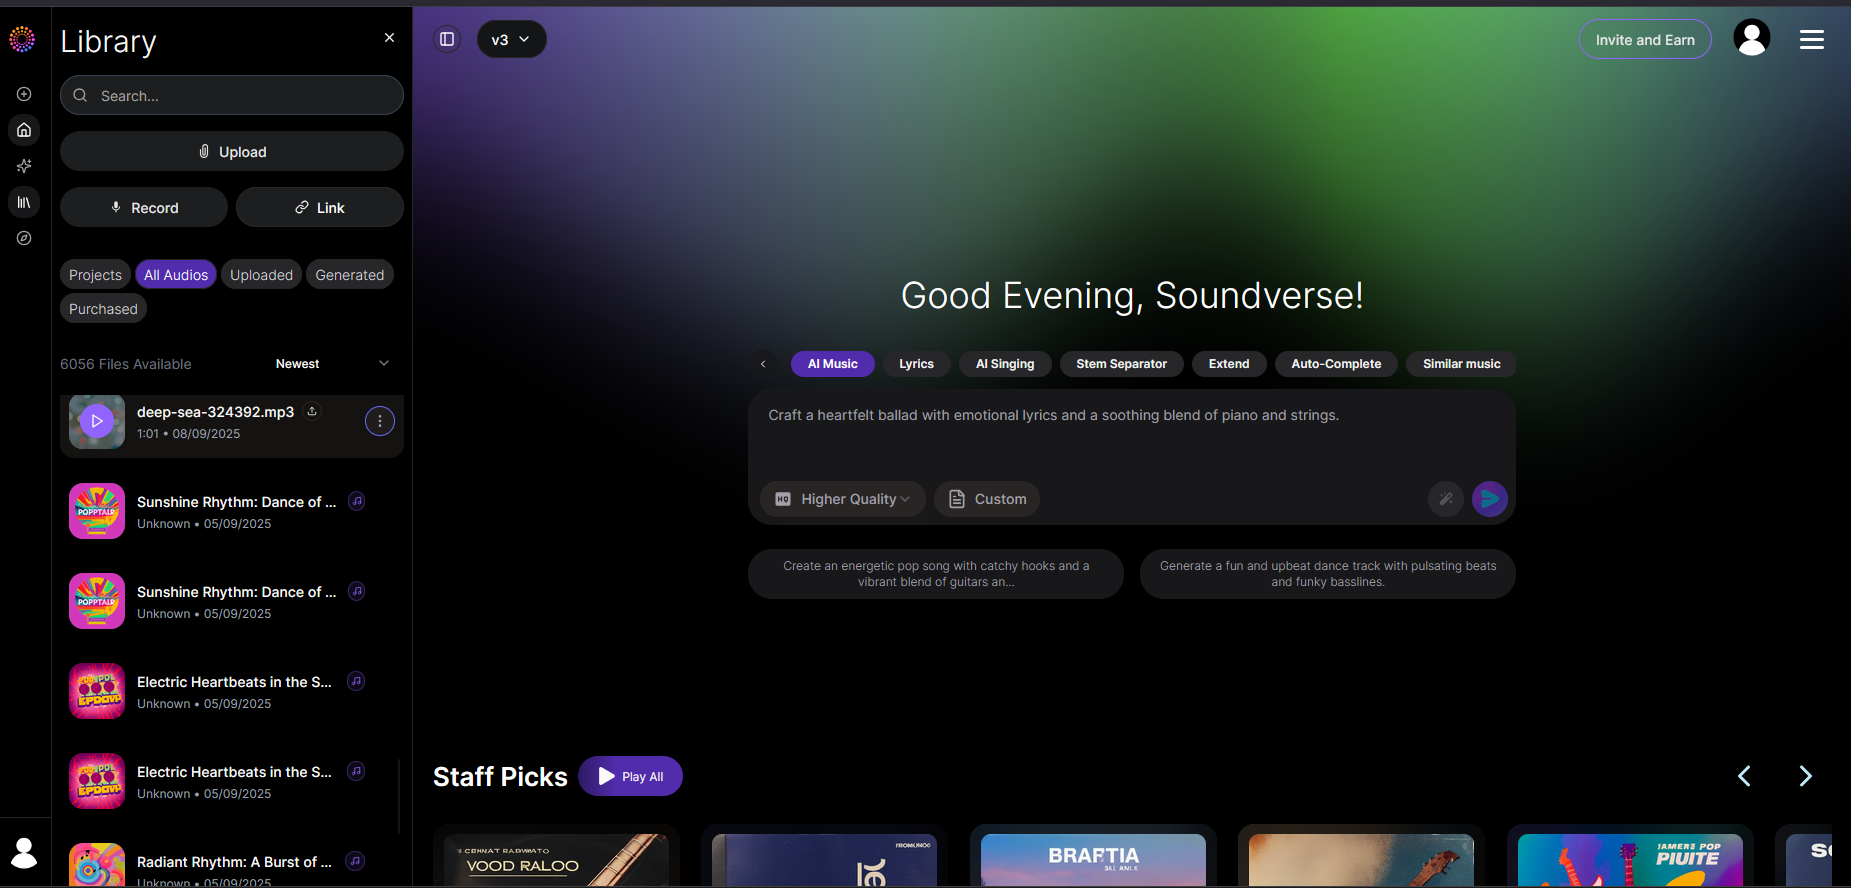This screenshot has height=888, width=1851.
Task: Click the Upload button
Action: [232, 151]
